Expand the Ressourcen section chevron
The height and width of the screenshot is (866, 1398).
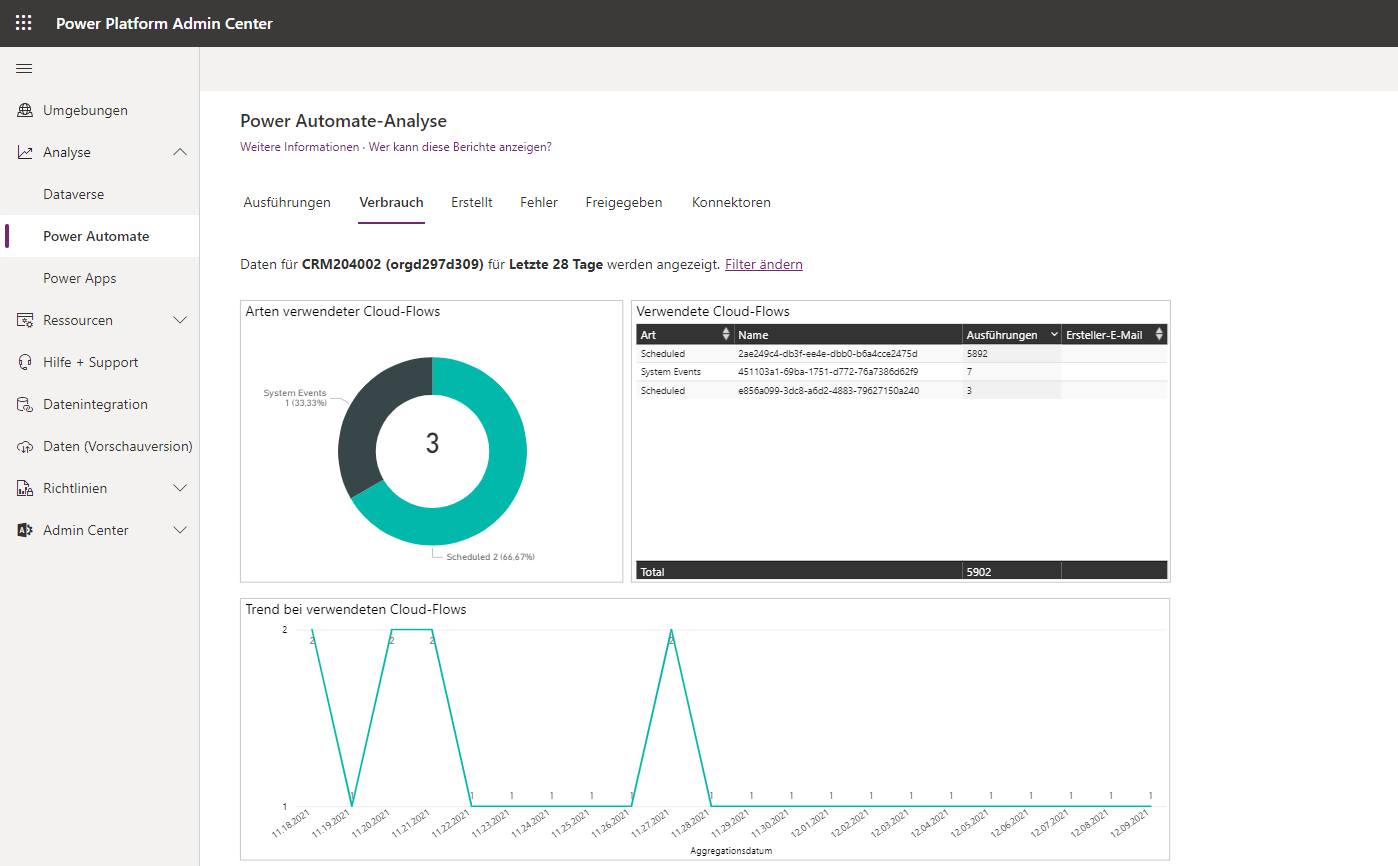(x=180, y=320)
